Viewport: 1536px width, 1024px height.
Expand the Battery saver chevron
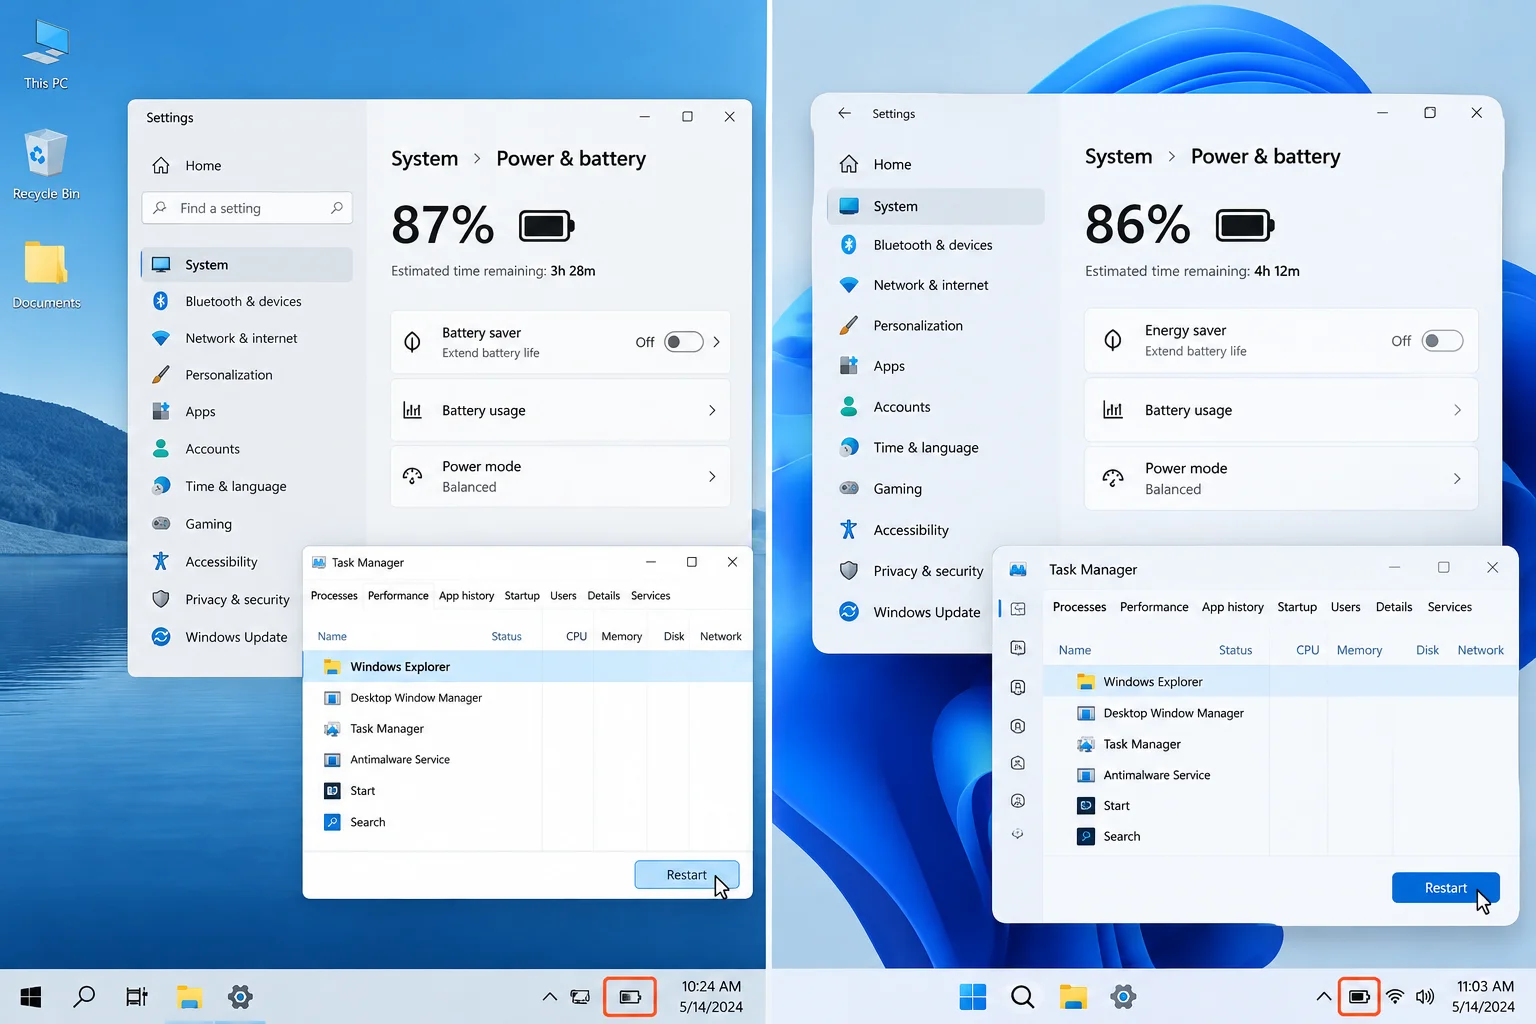pyautogui.click(x=716, y=342)
